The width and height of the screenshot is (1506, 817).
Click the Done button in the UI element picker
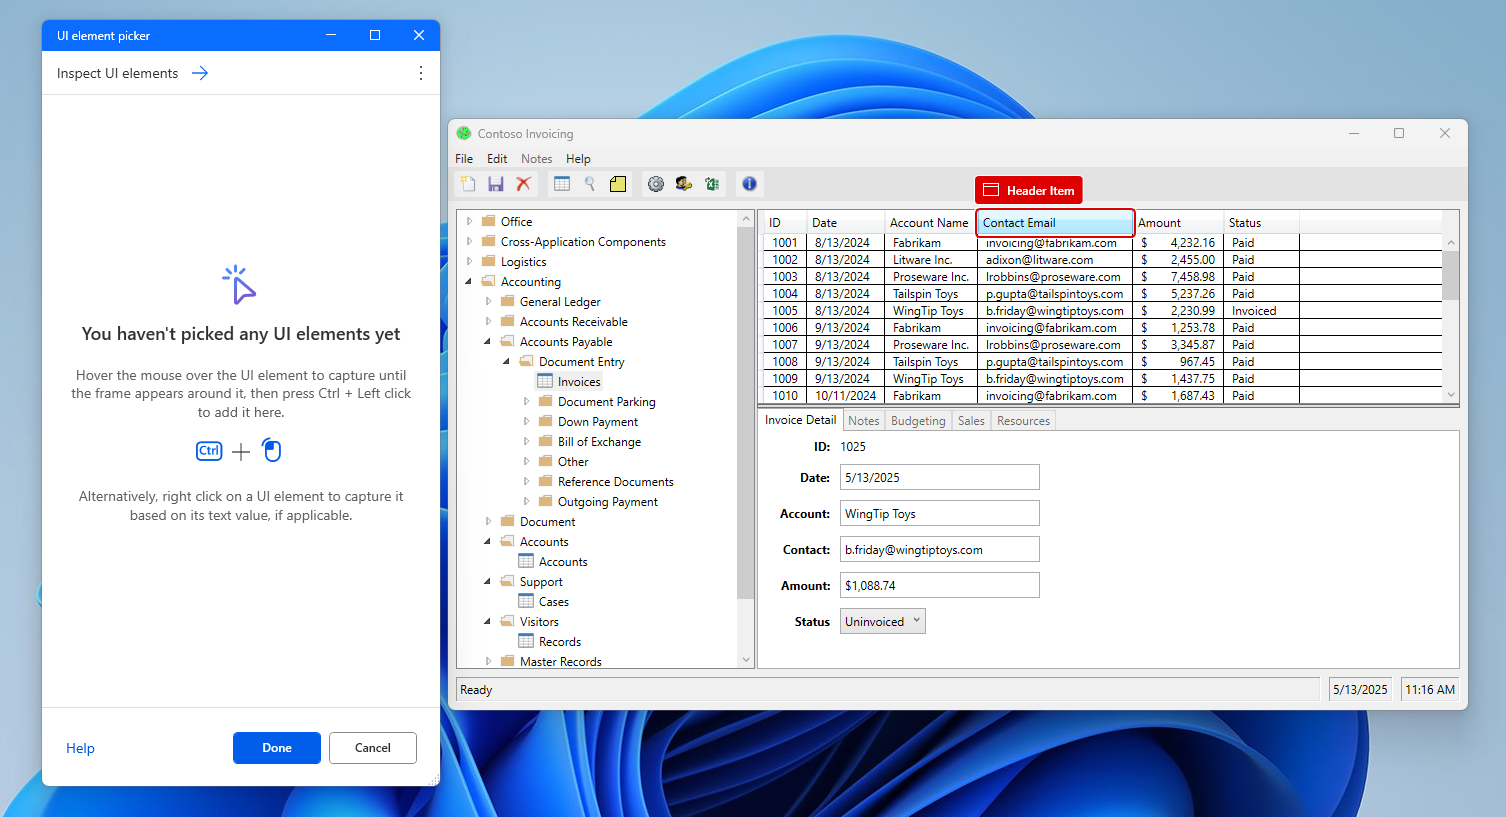[276, 748]
